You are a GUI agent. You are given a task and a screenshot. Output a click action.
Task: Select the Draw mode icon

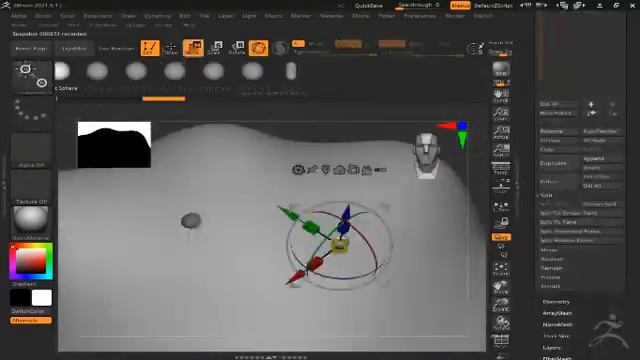pyautogui.click(x=171, y=48)
